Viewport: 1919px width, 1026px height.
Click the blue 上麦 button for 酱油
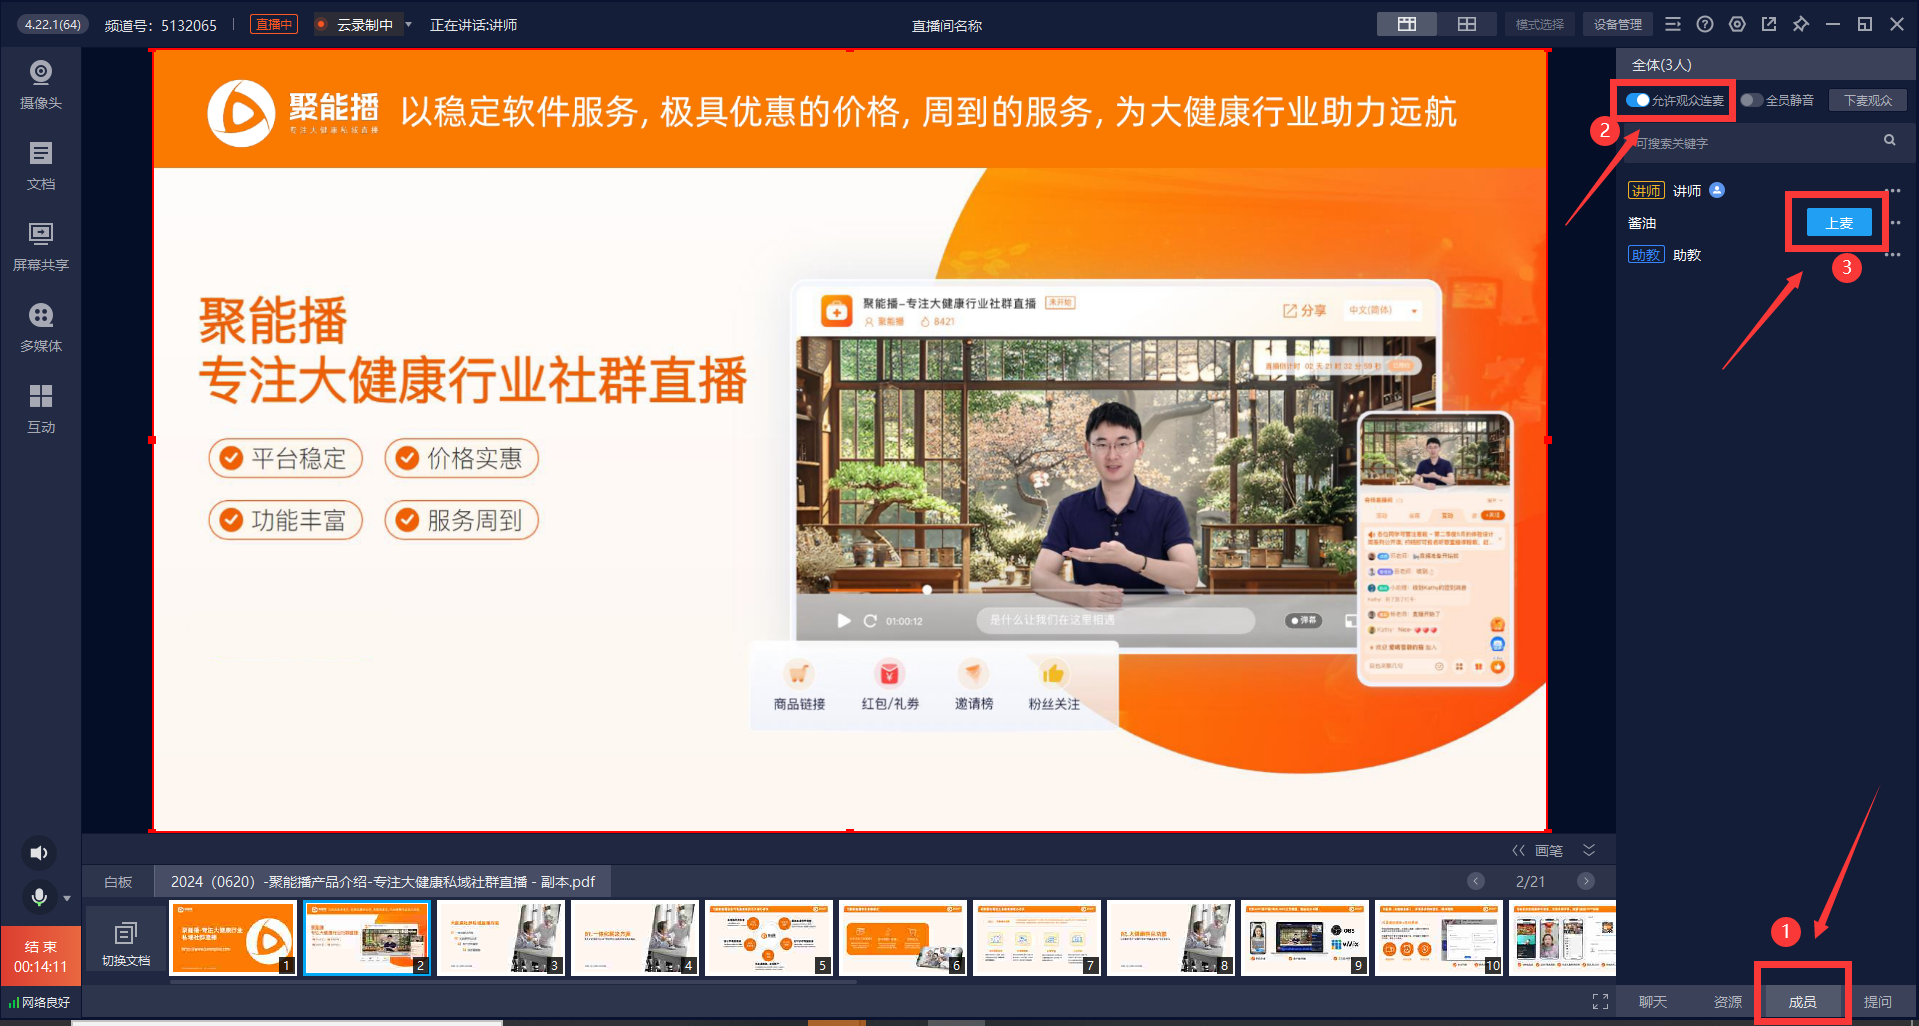(1839, 223)
